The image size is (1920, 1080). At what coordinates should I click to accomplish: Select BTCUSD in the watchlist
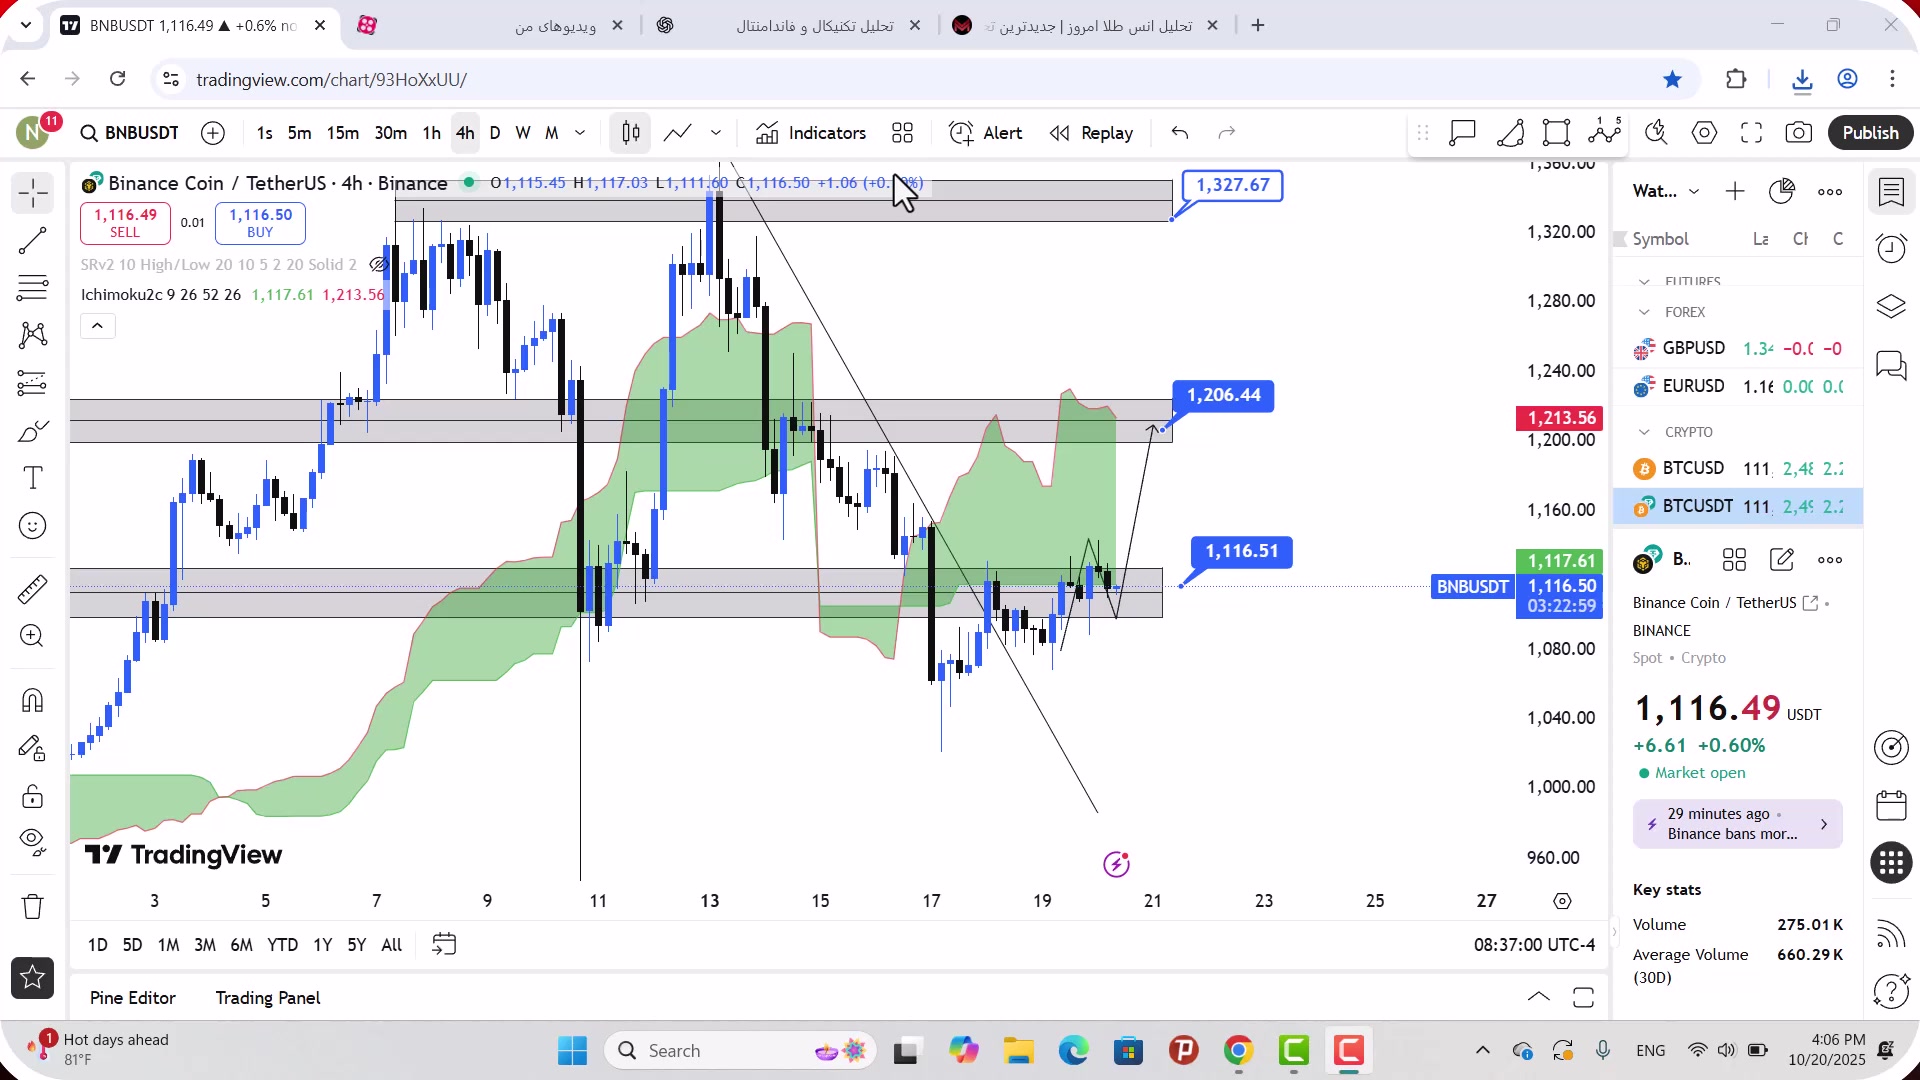(x=1738, y=468)
